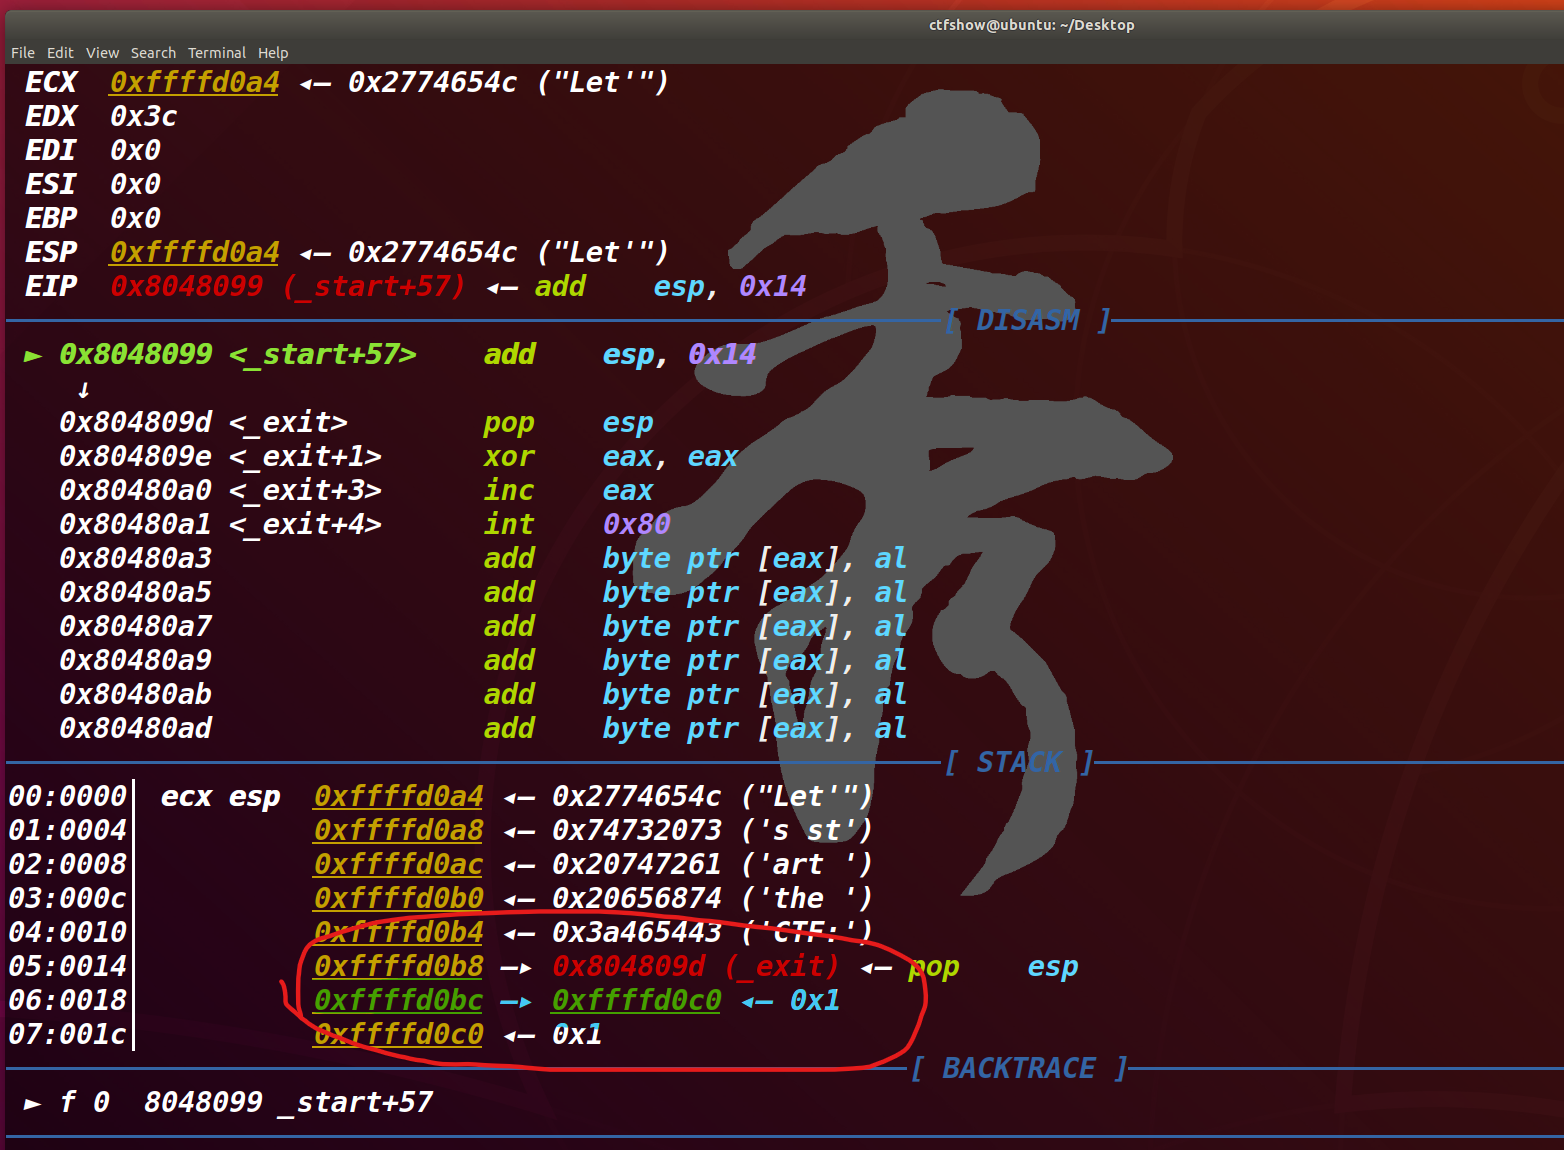Click the <_start+57> symbol in DISASM
Screen dimensions: 1564x1150
point(322,354)
